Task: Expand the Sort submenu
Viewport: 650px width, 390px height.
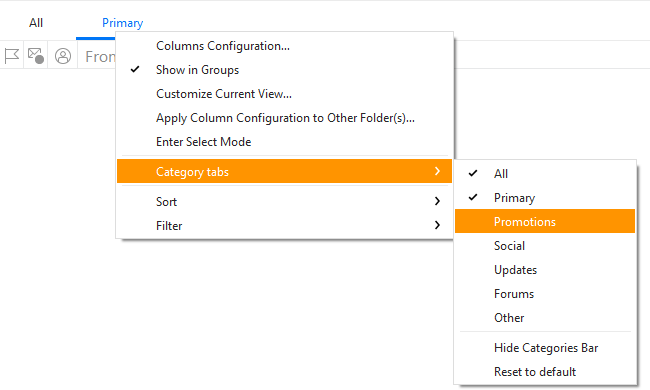Action: coord(284,201)
